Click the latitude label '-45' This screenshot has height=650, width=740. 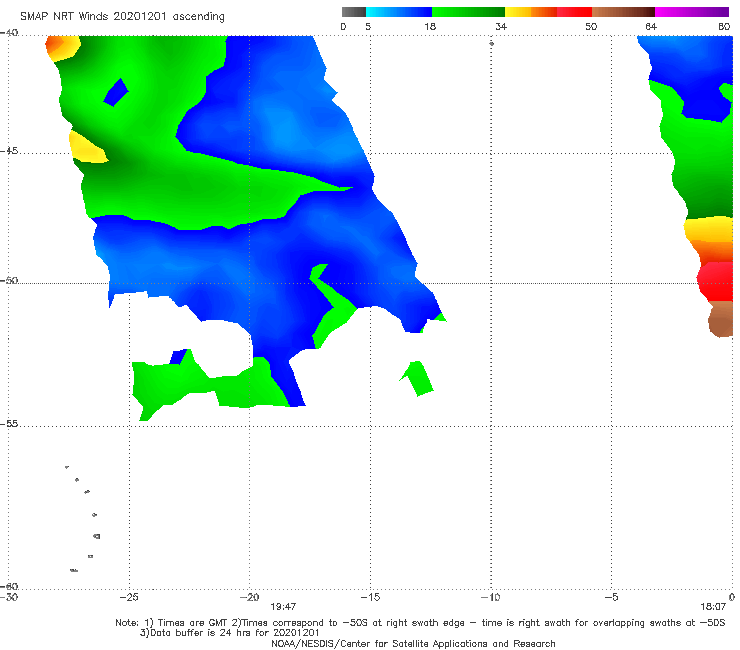[9, 151]
